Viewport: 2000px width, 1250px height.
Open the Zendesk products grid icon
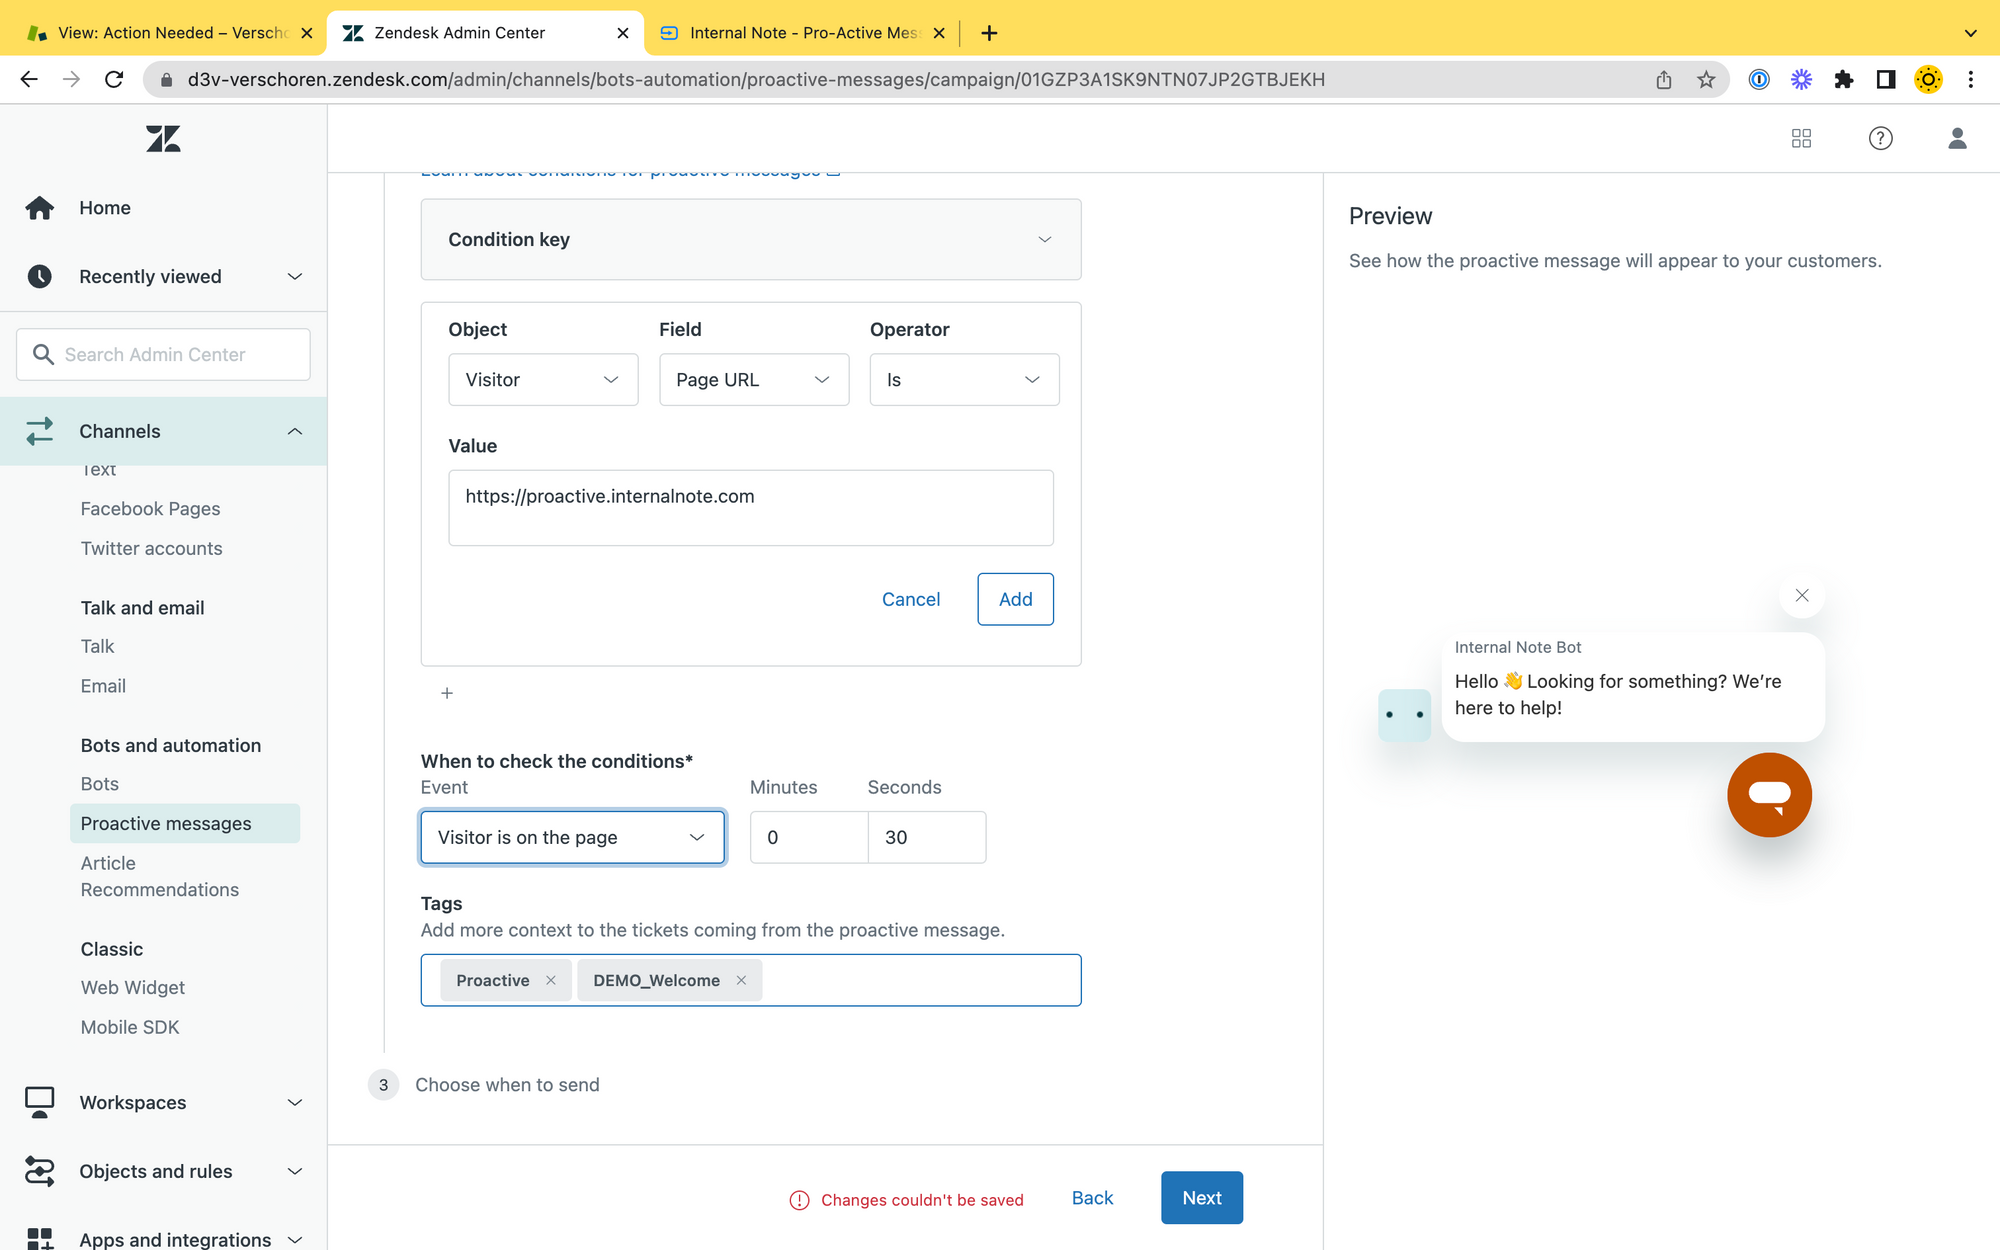(x=1801, y=139)
